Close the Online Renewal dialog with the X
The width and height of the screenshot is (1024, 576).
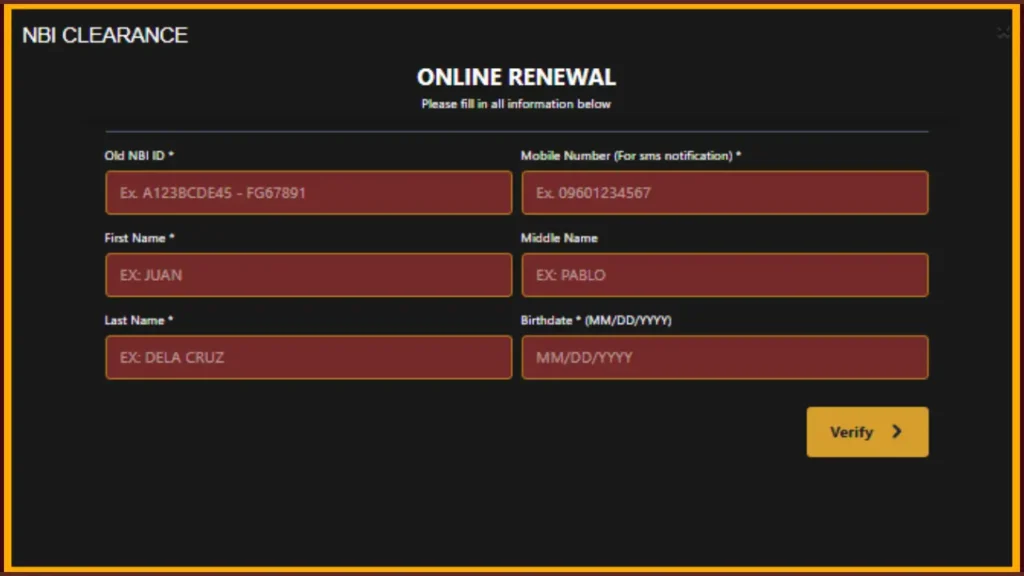tap(1003, 34)
